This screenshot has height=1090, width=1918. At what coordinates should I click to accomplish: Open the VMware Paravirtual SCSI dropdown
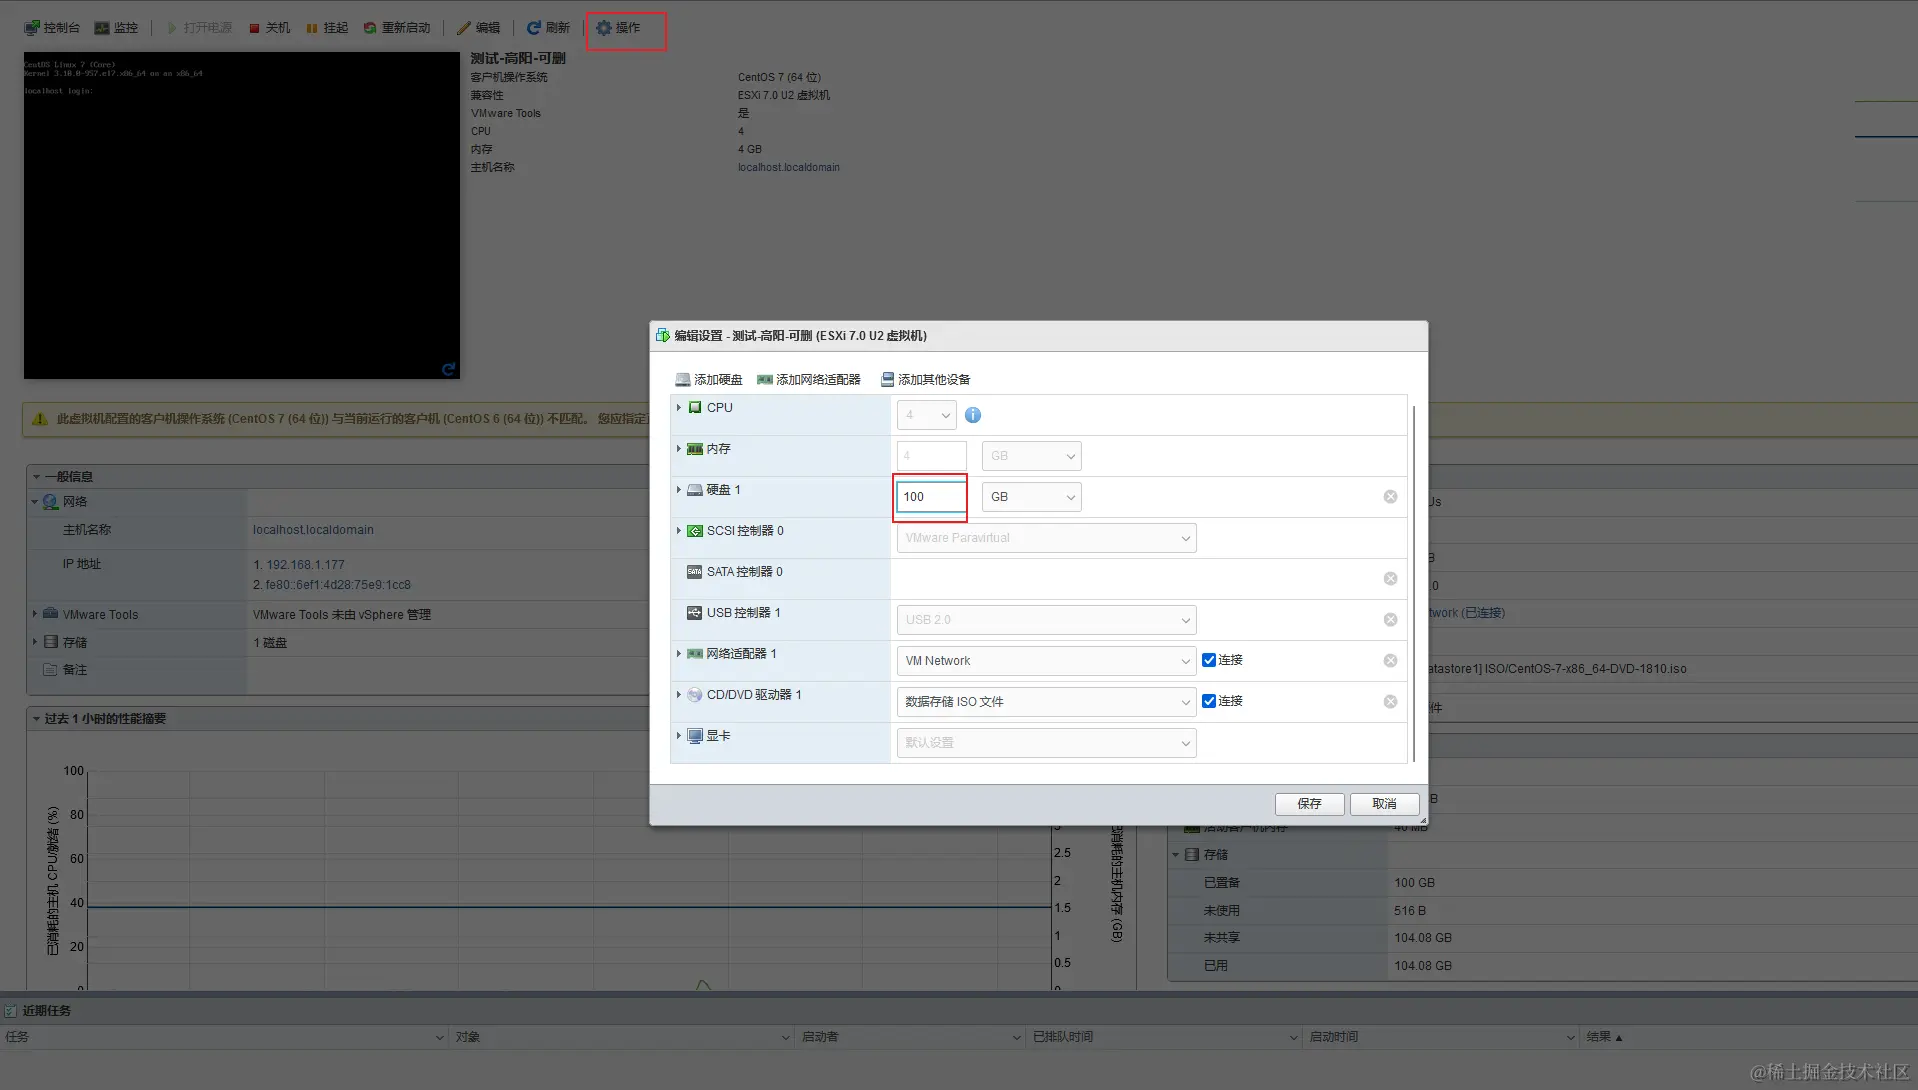(x=1047, y=538)
